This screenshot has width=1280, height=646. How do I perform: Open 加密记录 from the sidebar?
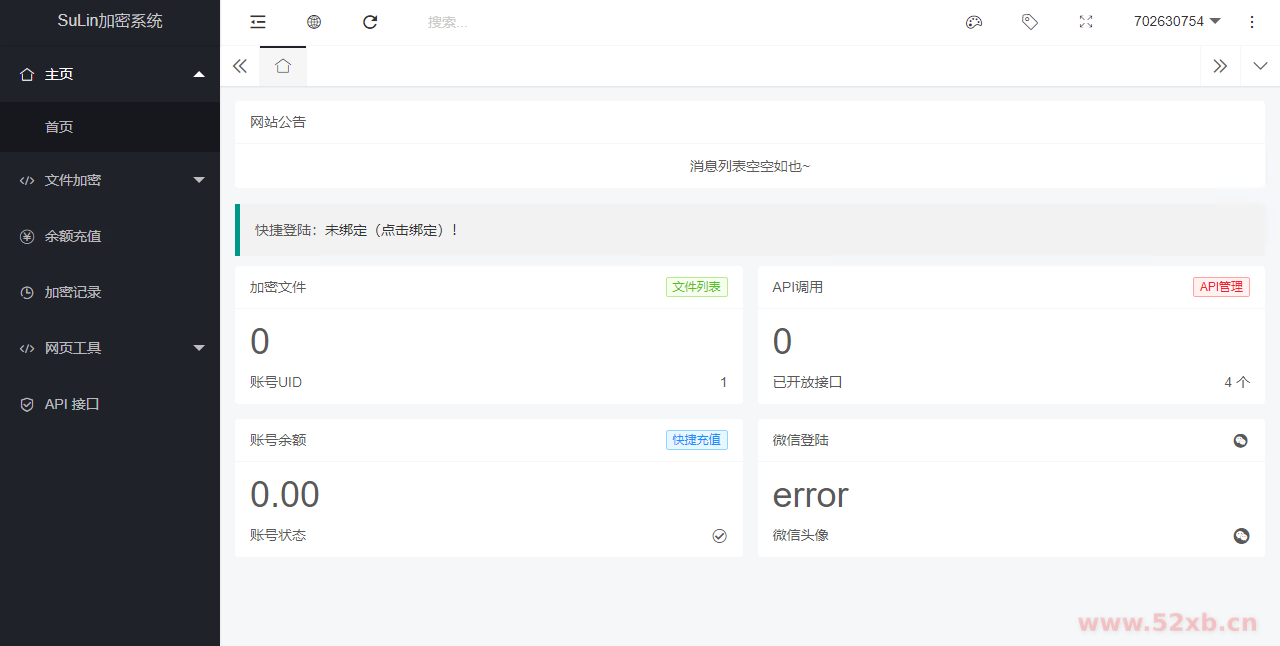click(x=73, y=292)
